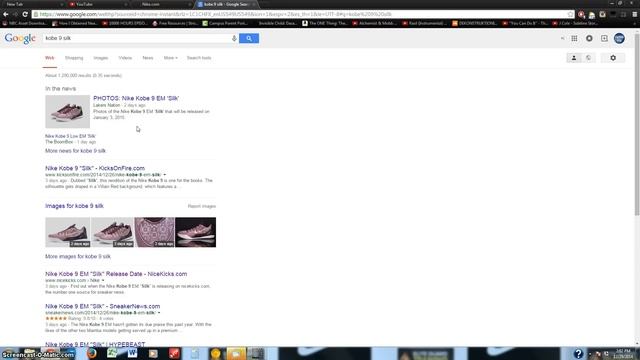Open Microsoft Word from the taskbar
This screenshot has width=640, height=360.
(x=133, y=353)
